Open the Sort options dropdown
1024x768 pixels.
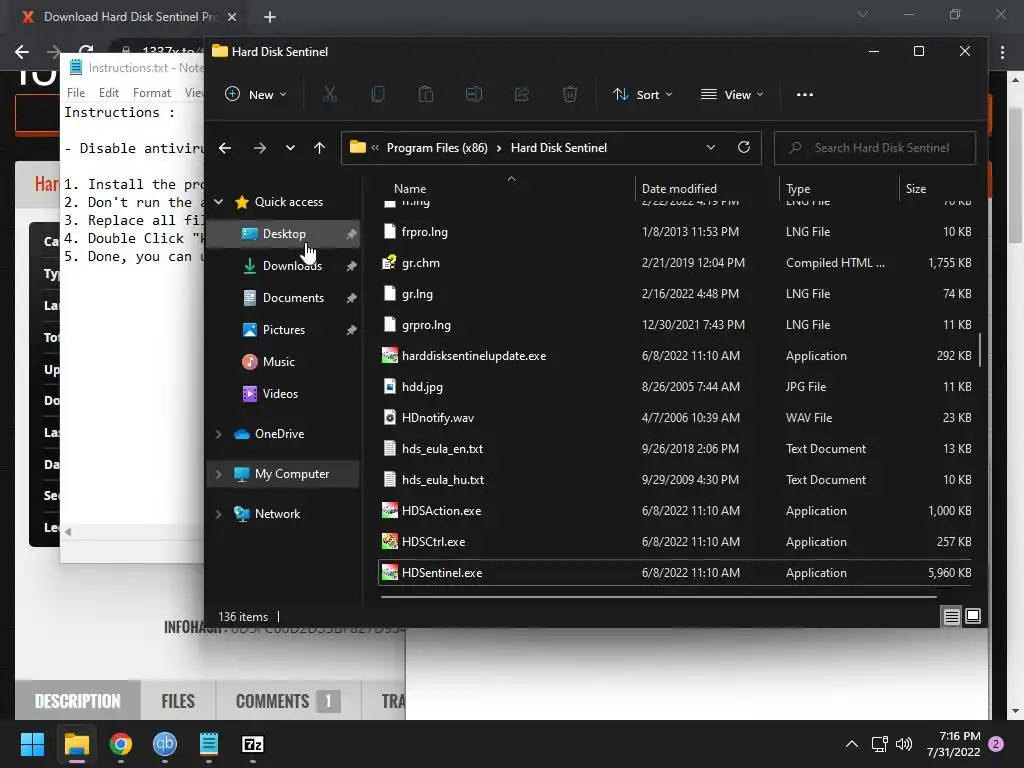643,95
